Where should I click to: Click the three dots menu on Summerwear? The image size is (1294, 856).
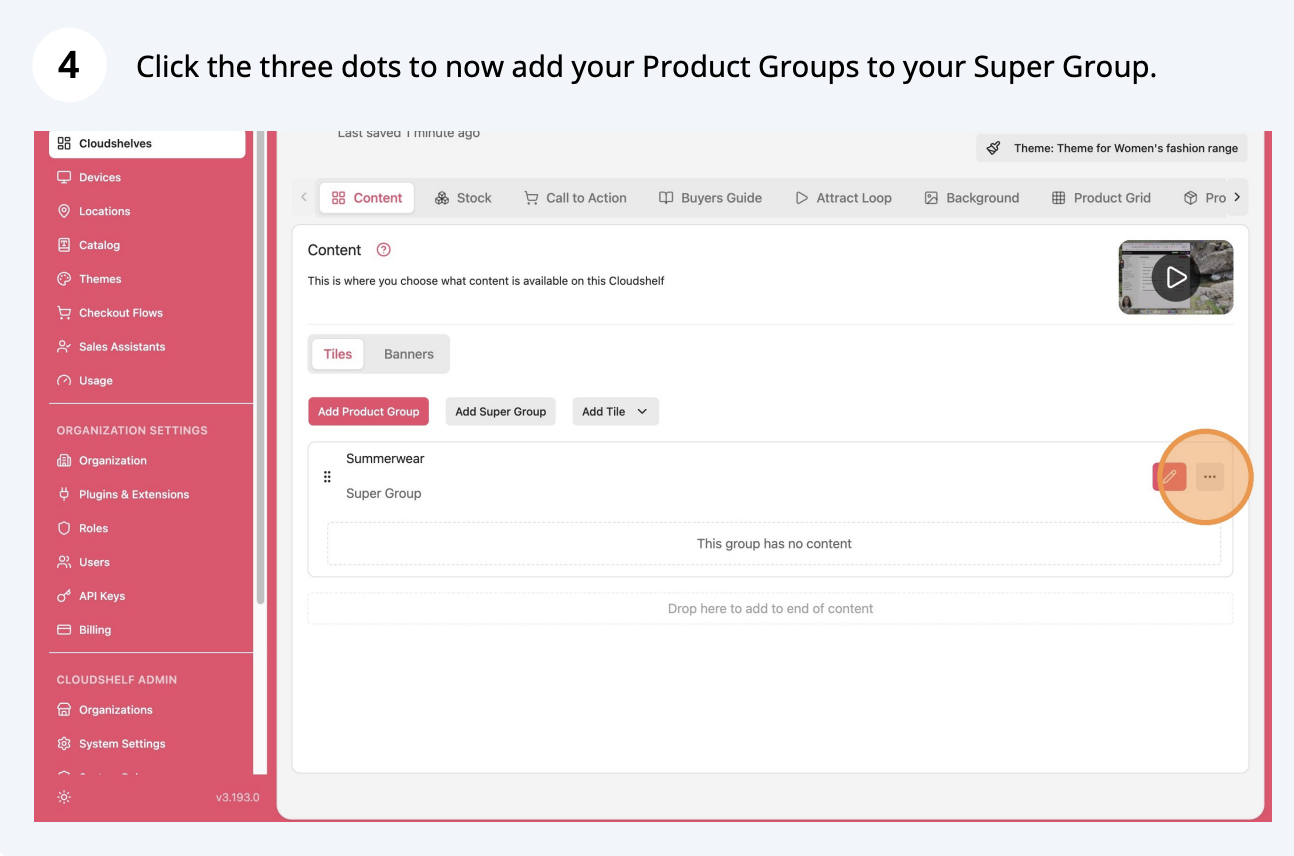1209,477
